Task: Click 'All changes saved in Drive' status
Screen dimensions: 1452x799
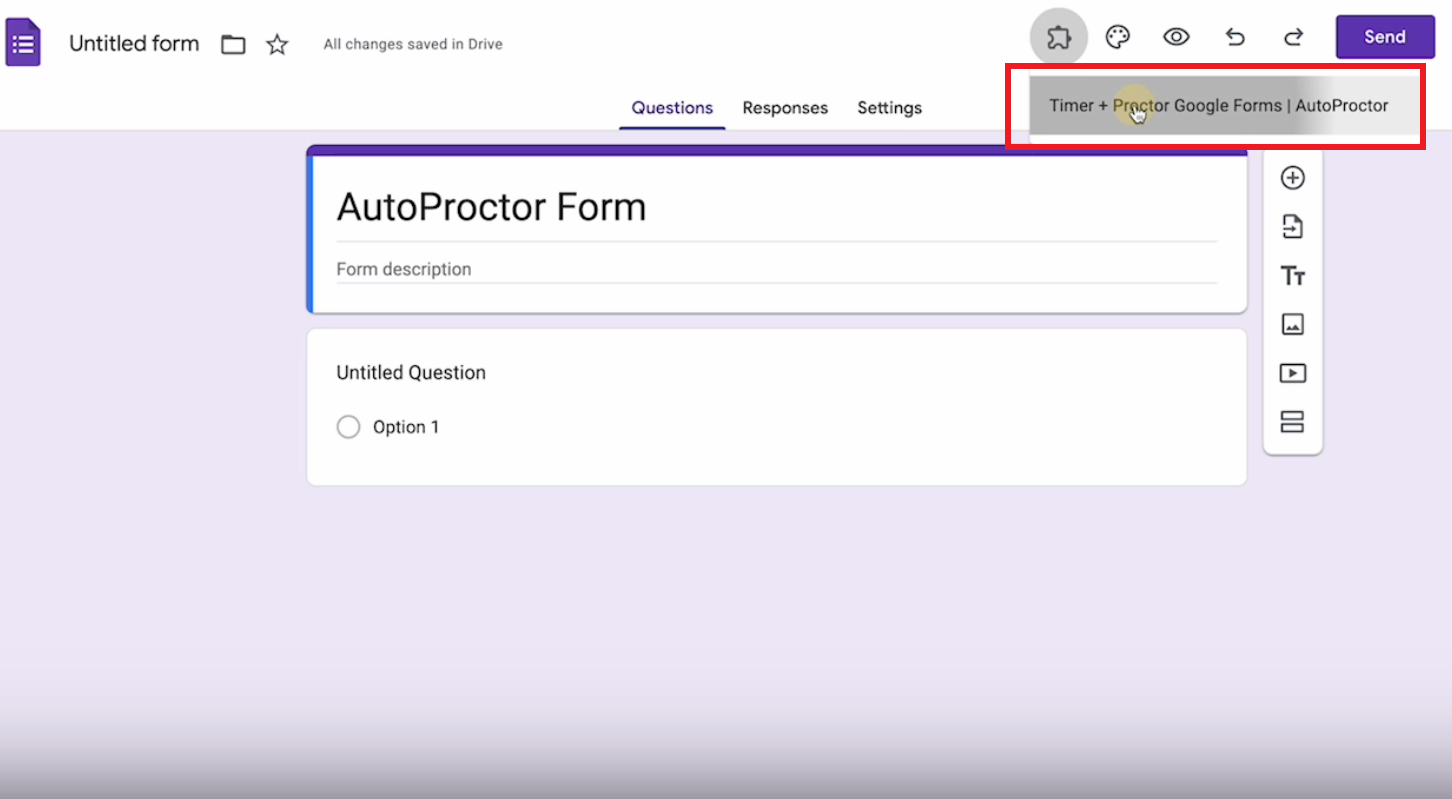Action: point(413,45)
